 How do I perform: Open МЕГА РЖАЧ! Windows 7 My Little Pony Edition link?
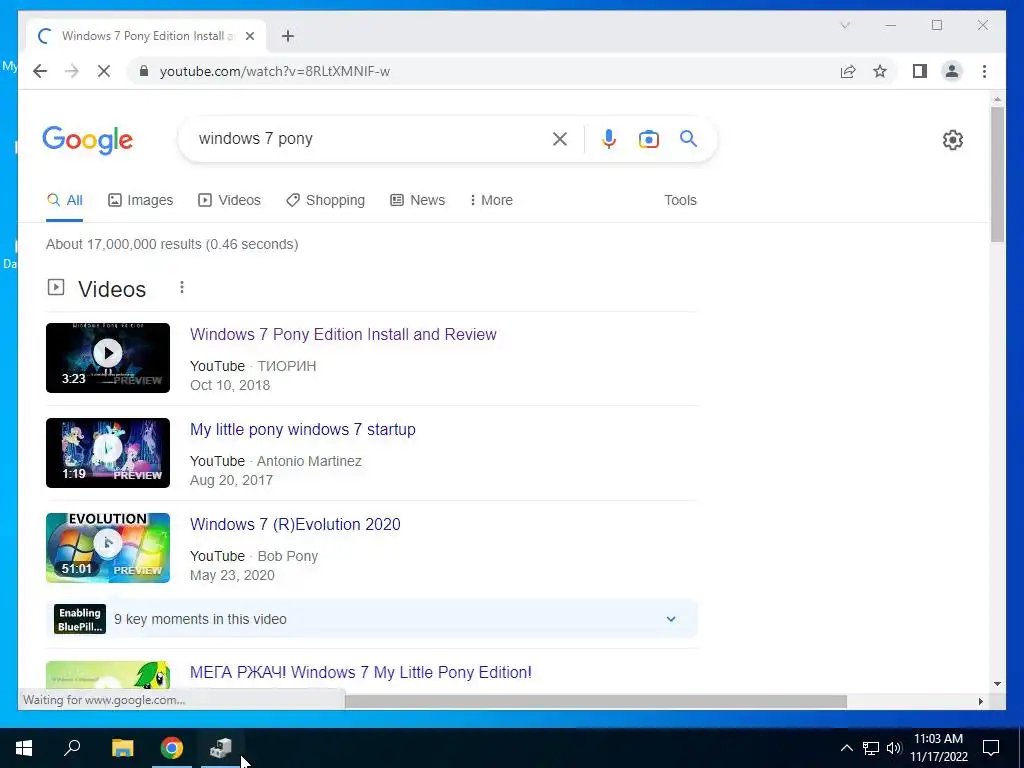point(361,672)
